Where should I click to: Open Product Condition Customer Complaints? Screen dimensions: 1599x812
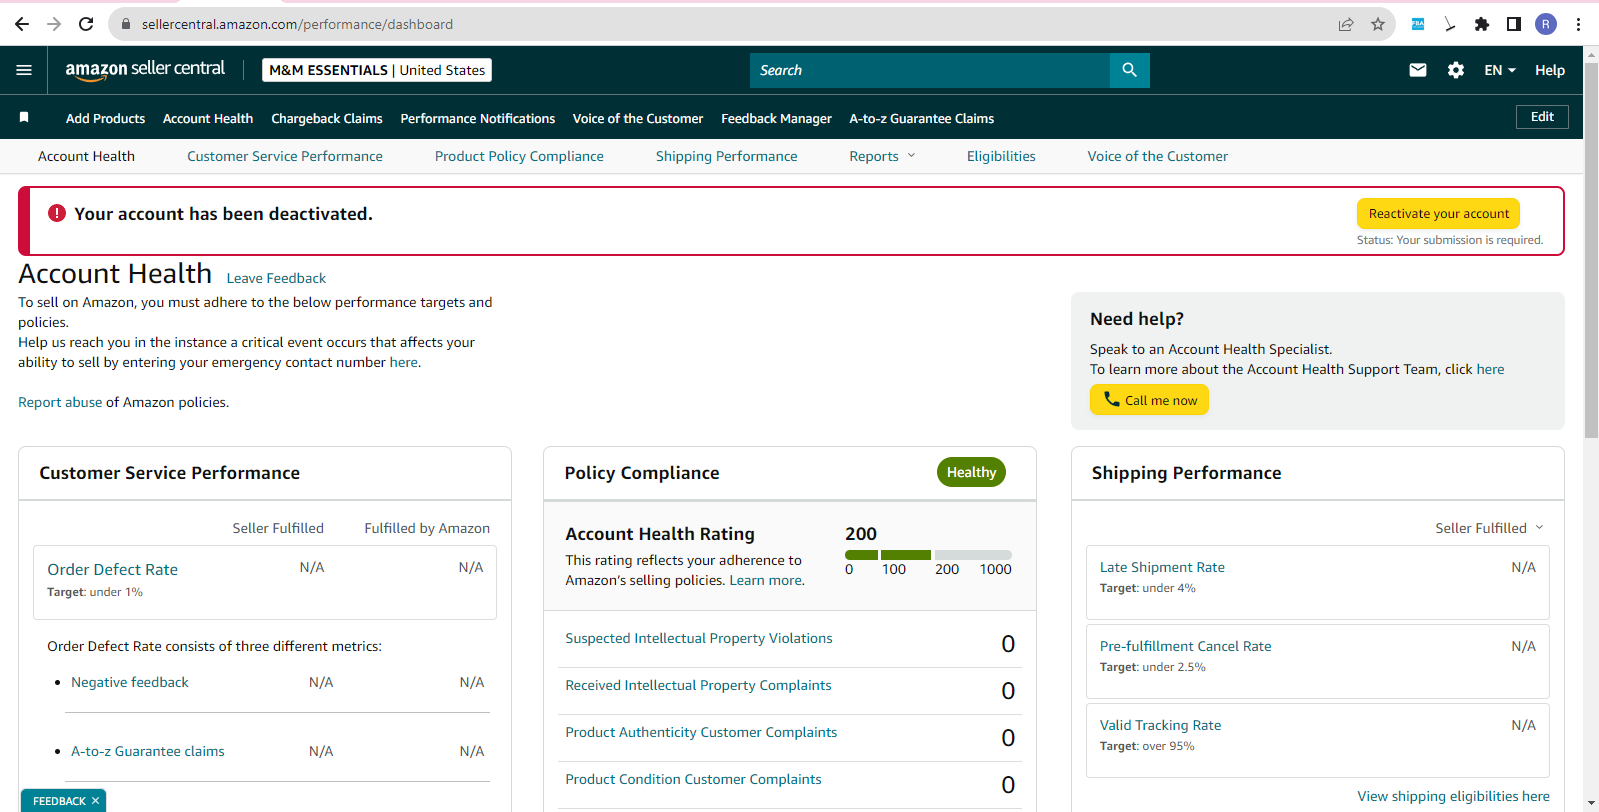[x=693, y=779]
